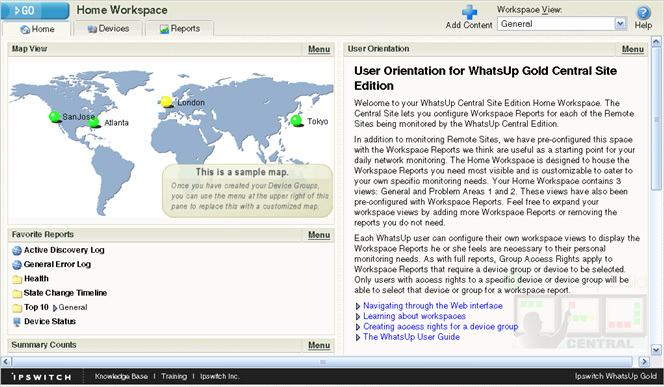Open Learning about workspaces link
Screen dimensions: 664x387
coord(414,316)
